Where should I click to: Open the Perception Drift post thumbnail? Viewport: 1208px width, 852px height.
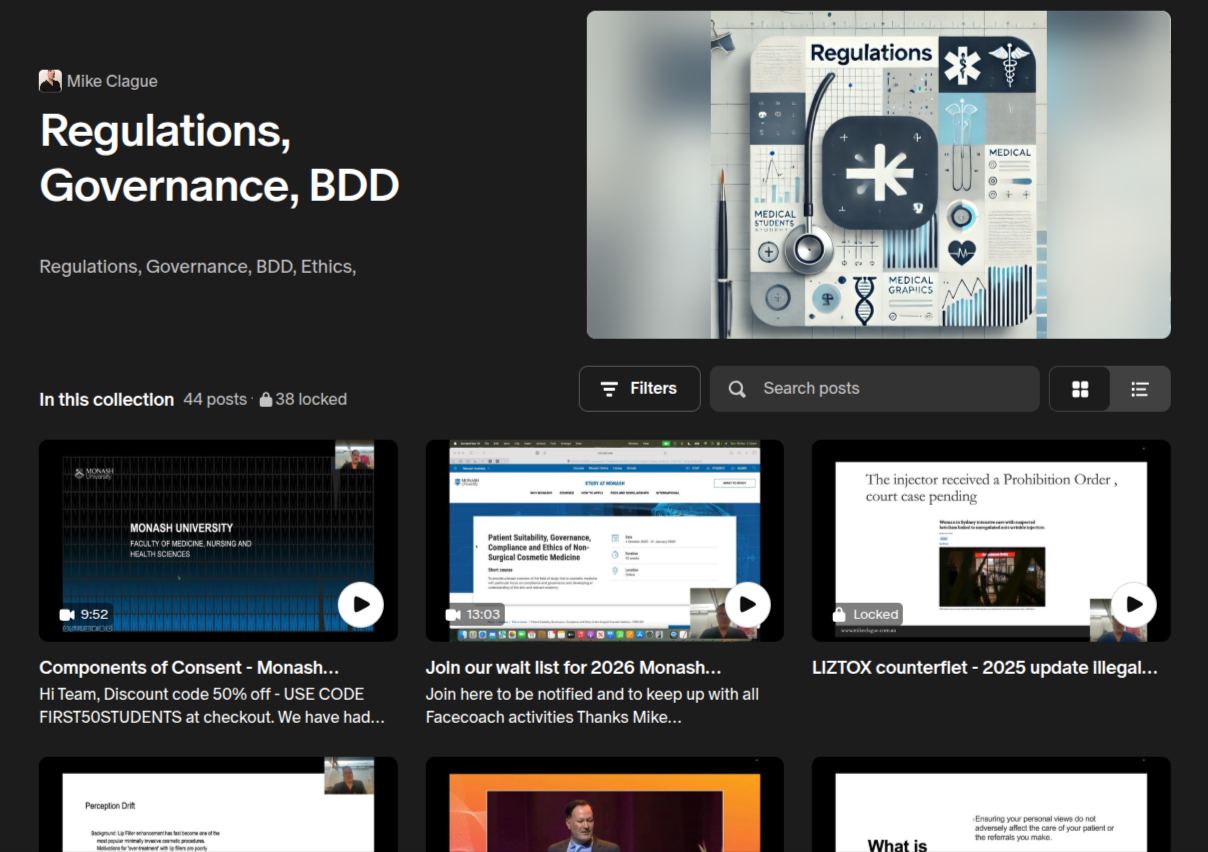[x=218, y=804]
